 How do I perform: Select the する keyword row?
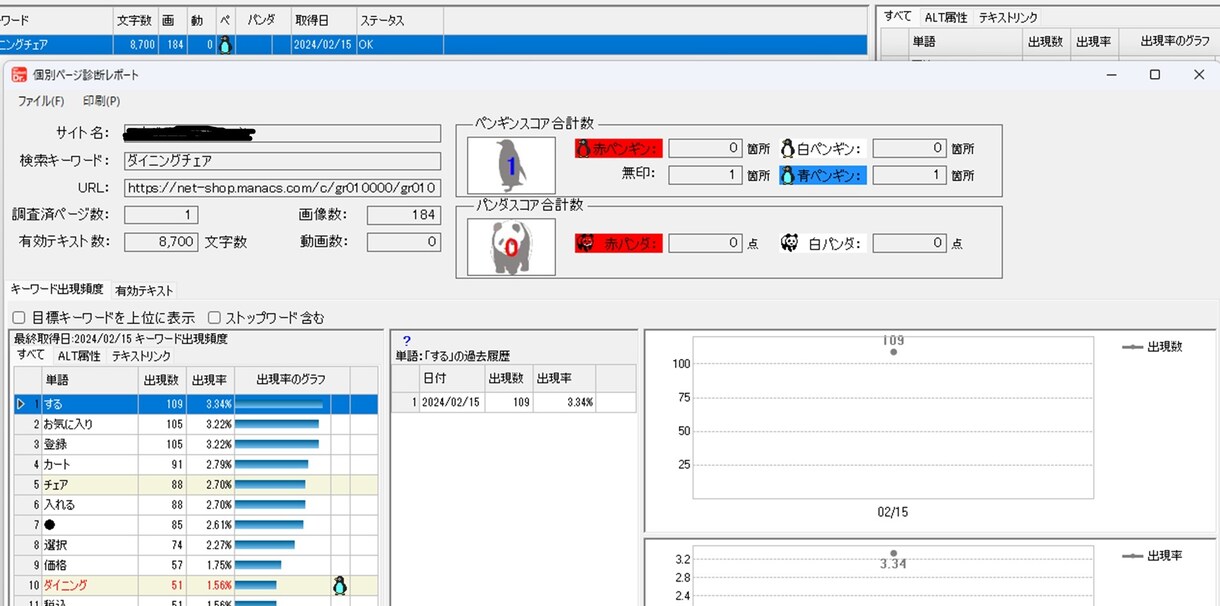(196, 404)
